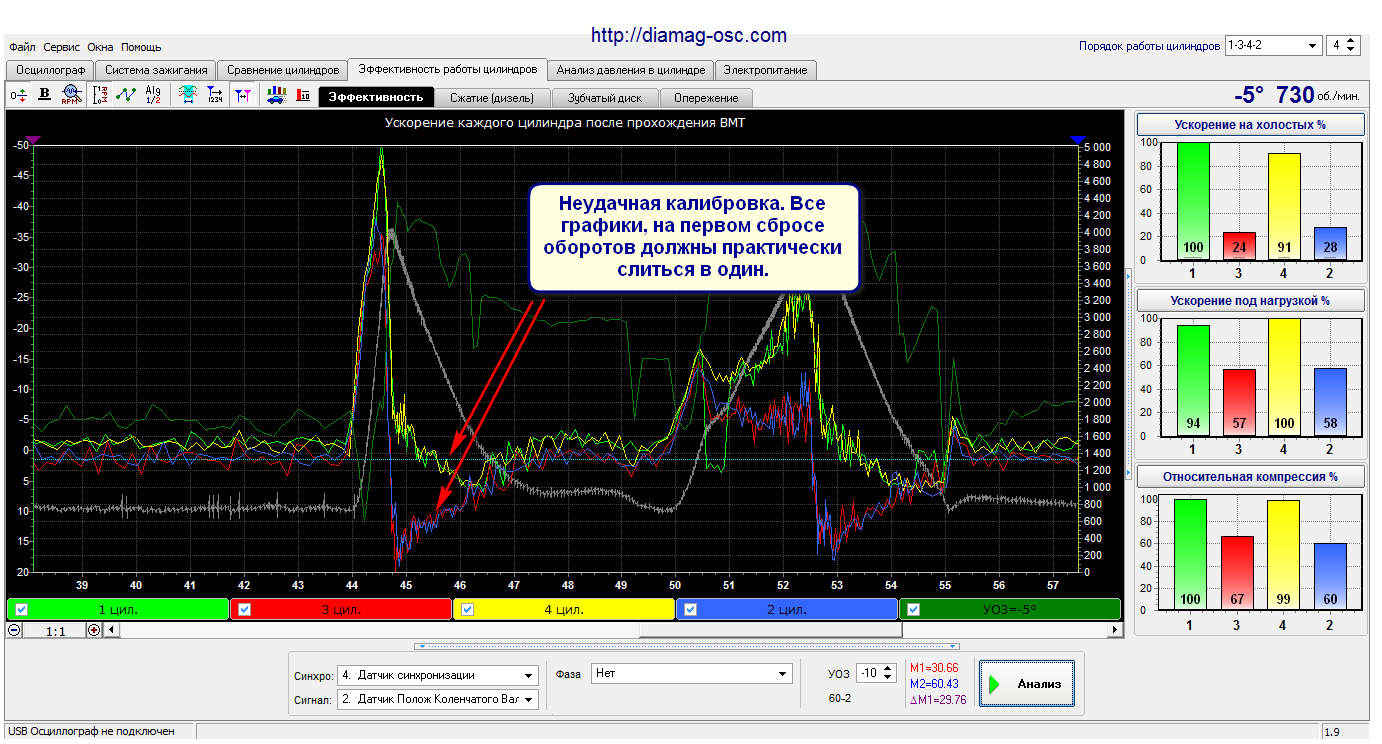Viewport: 1382px width, 744px height.
Task: Uncheck the УОЗ=-5° checkbox
Action: coord(913,609)
